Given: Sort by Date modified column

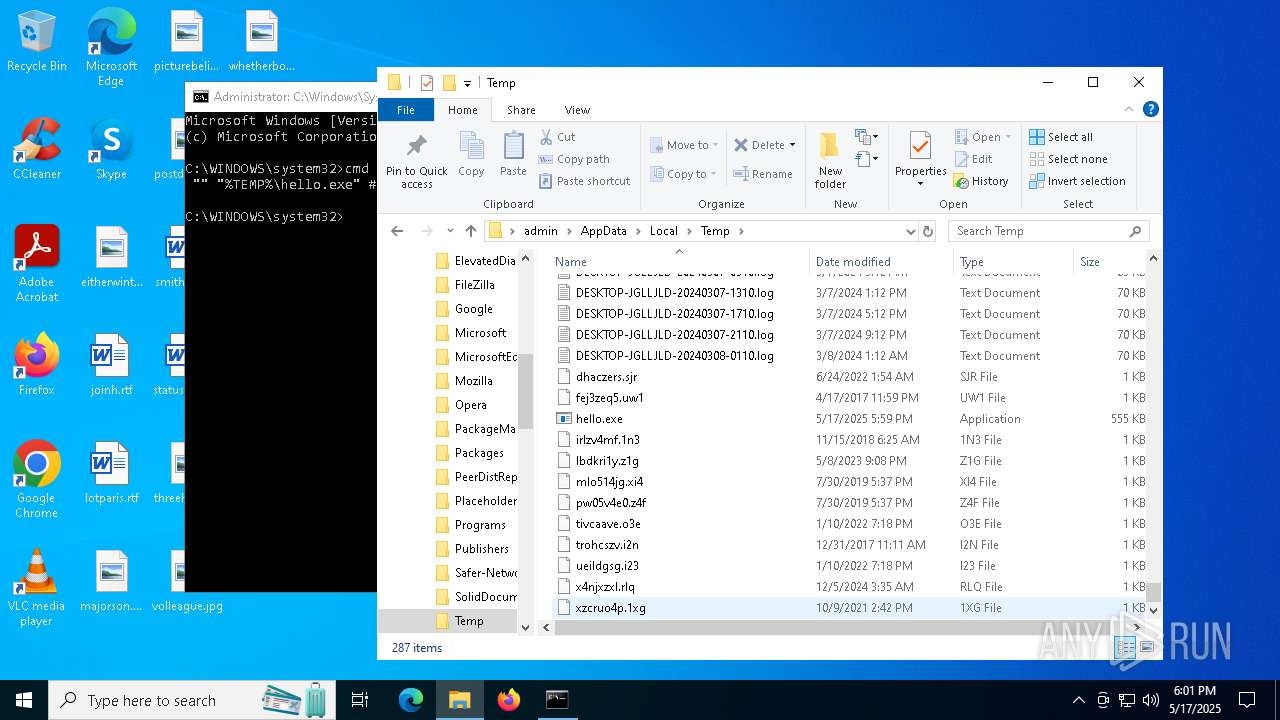Looking at the screenshot, I should point(881,261).
